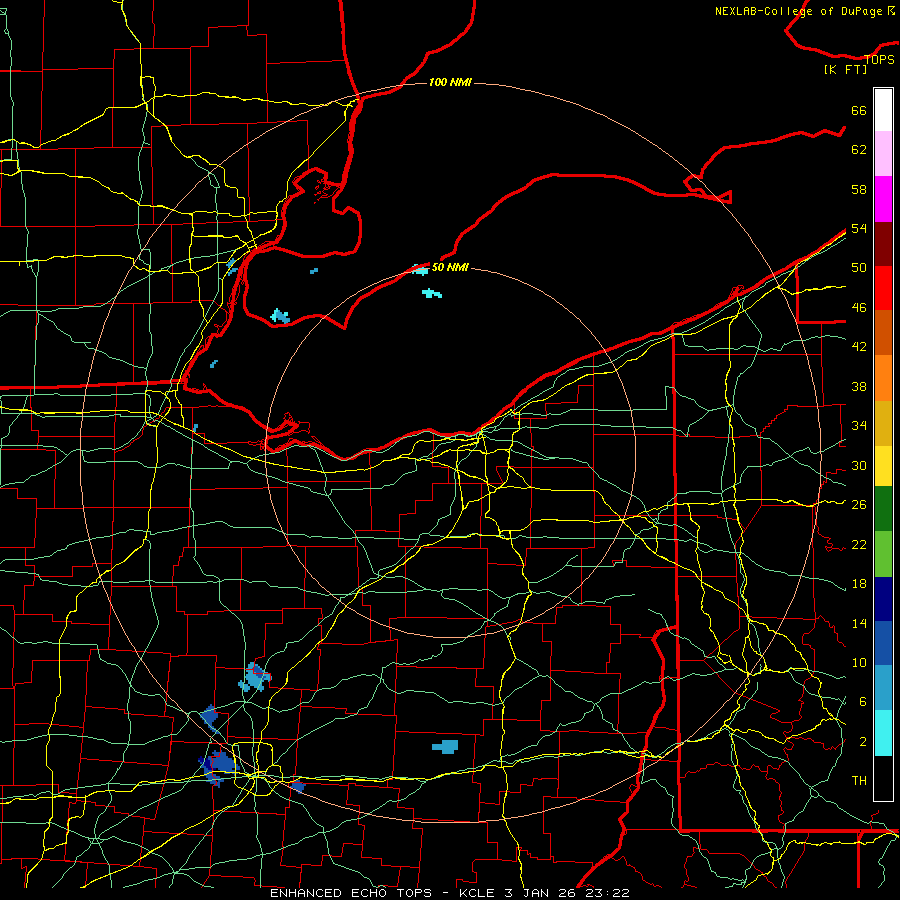Pick the white swatch beside 66

pyautogui.click(x=883, y=110)
